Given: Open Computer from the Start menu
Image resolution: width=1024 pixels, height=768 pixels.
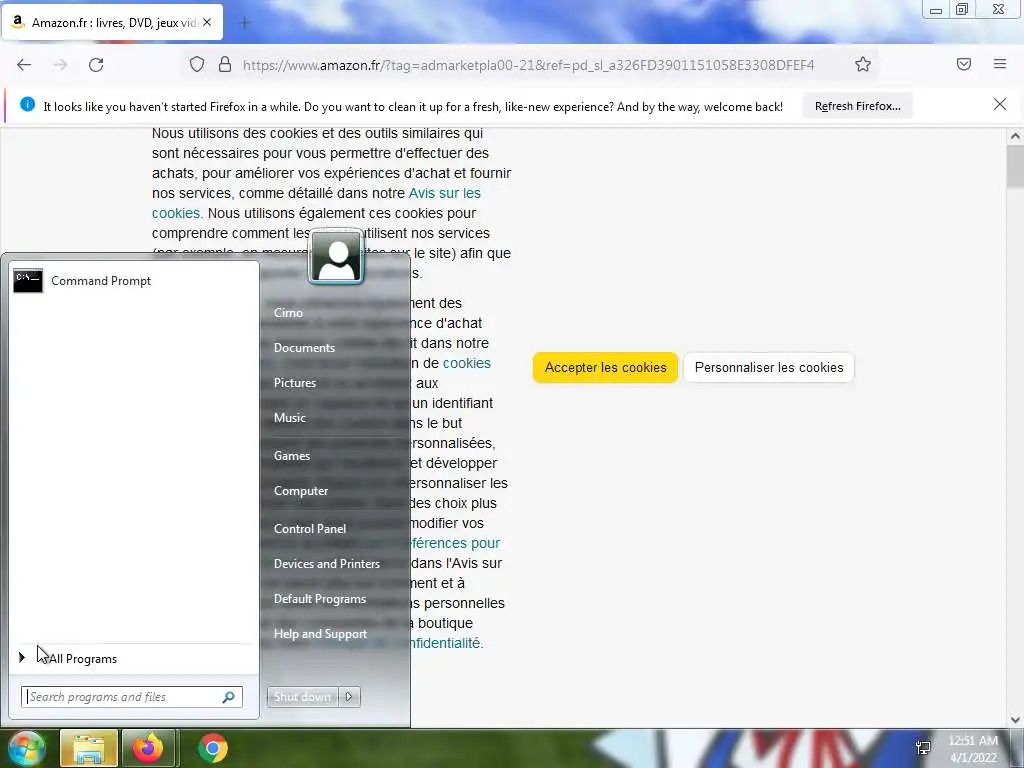Looking at the screenshot, I should click(x=300, y=491).
